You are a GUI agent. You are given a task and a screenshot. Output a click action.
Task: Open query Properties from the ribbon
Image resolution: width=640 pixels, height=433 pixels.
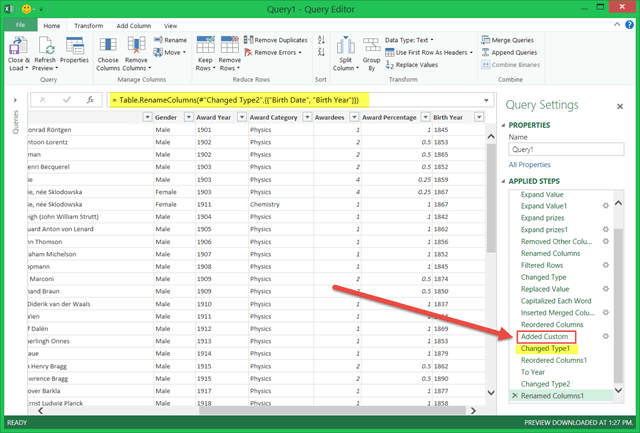75,45
